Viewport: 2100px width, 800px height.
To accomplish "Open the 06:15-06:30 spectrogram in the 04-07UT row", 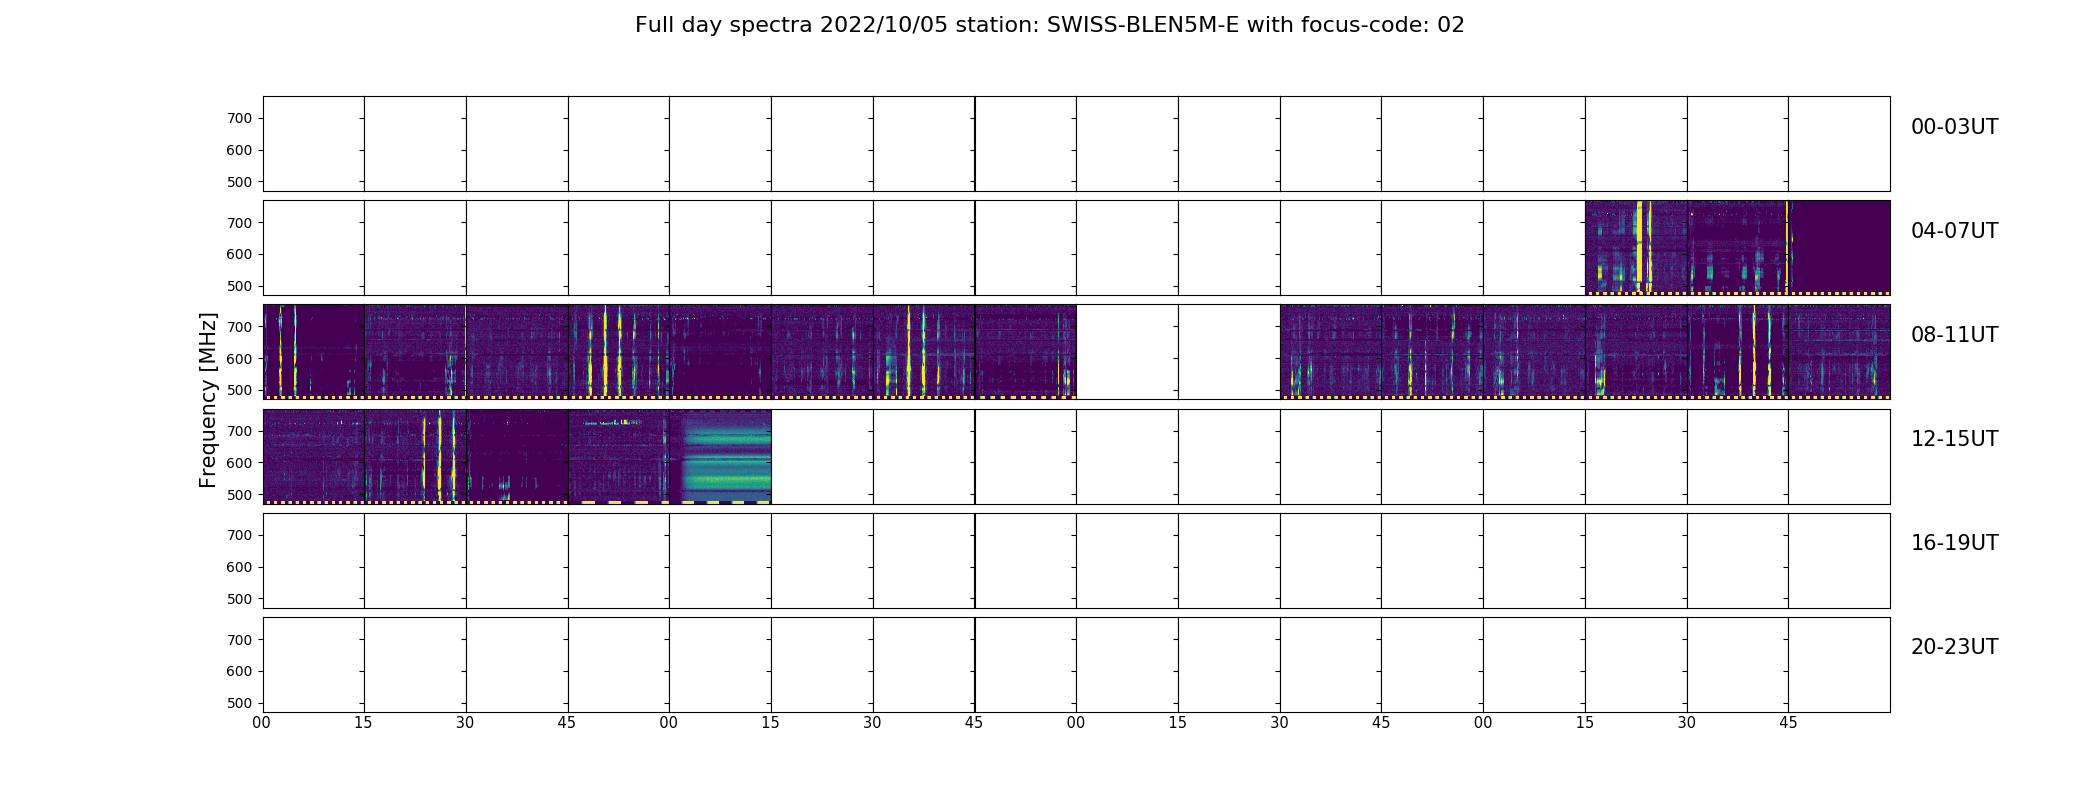I will (1636, 248).
